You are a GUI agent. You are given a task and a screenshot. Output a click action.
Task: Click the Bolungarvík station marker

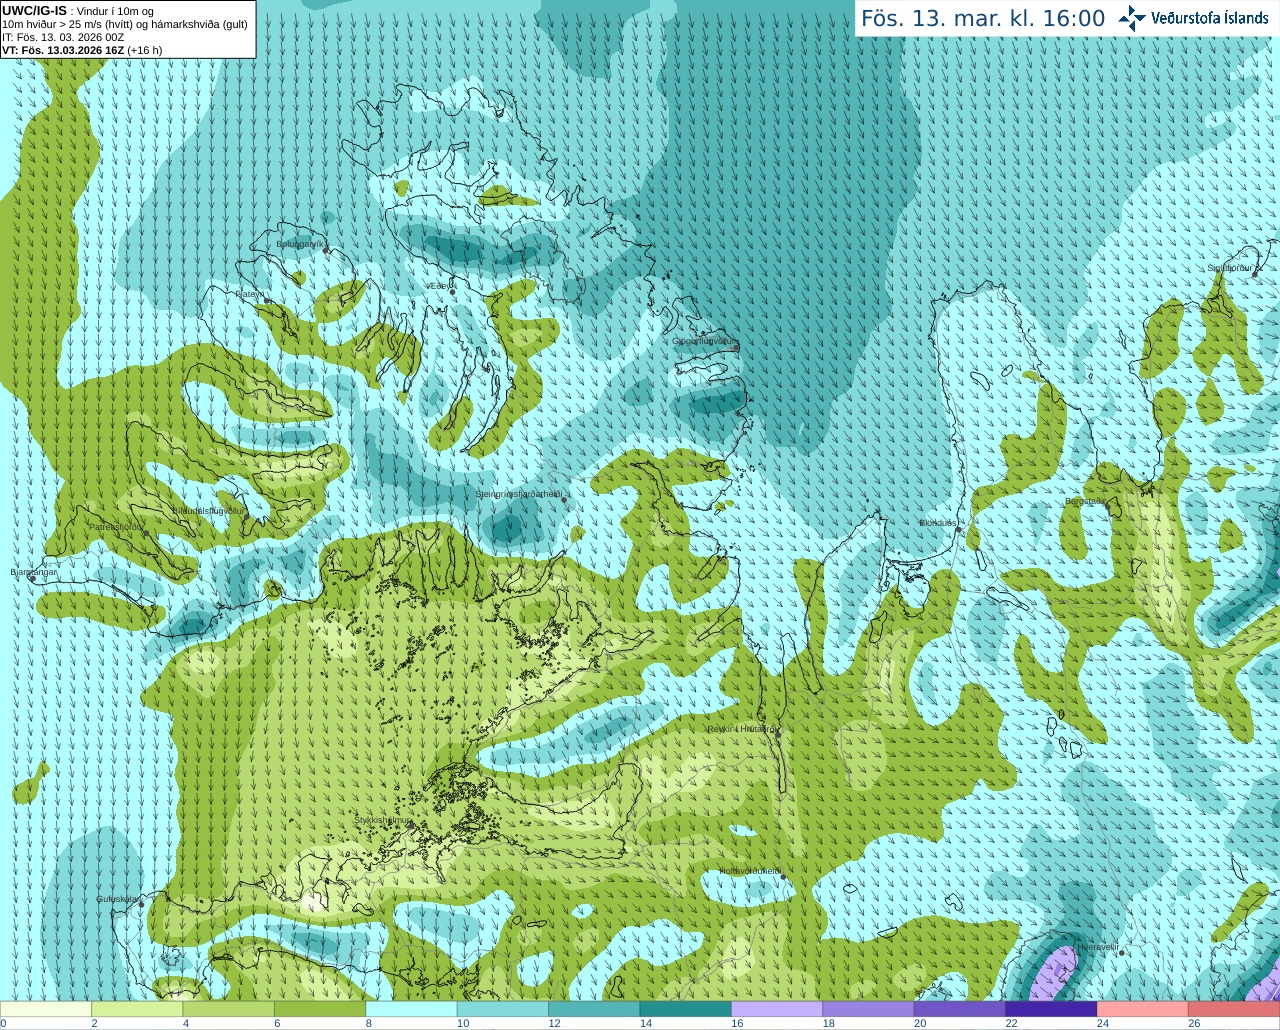[x=326, y=251]
